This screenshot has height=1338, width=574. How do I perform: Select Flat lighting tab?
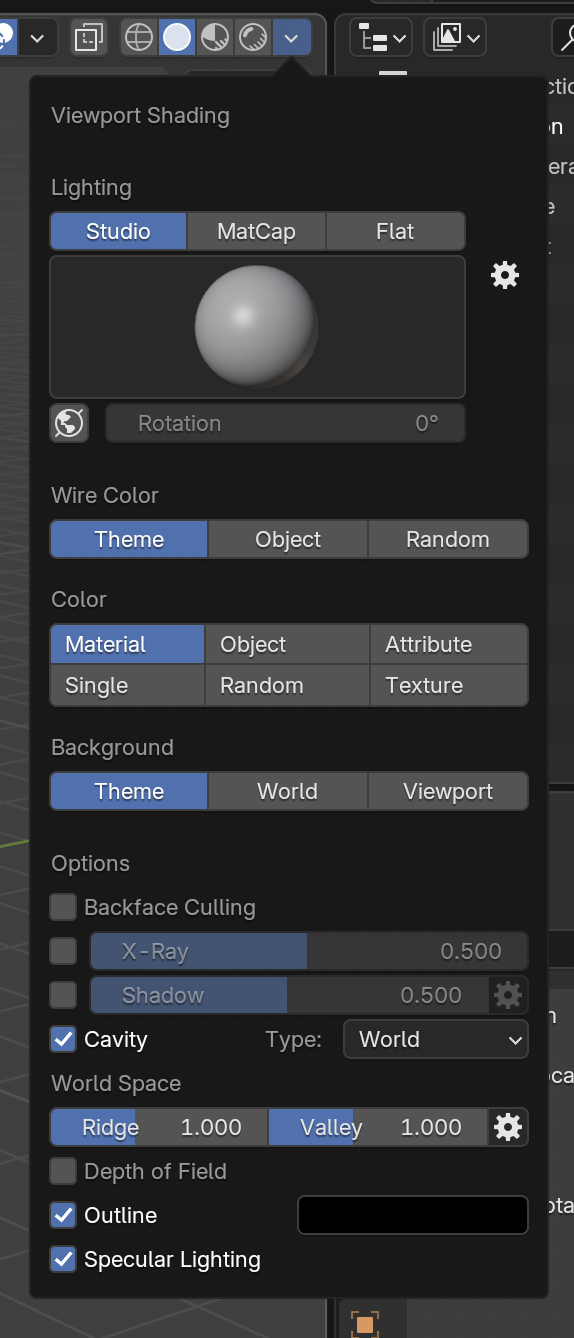[x=395, y=231]
